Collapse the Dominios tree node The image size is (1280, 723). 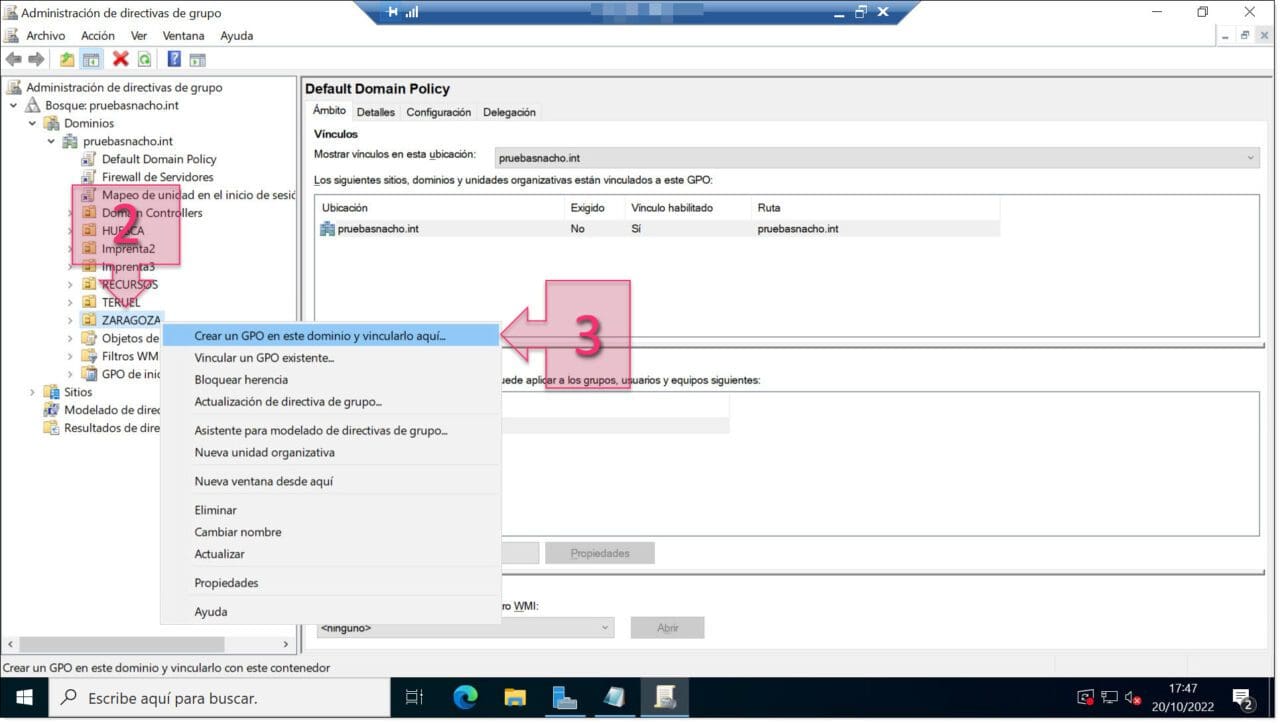33,123
